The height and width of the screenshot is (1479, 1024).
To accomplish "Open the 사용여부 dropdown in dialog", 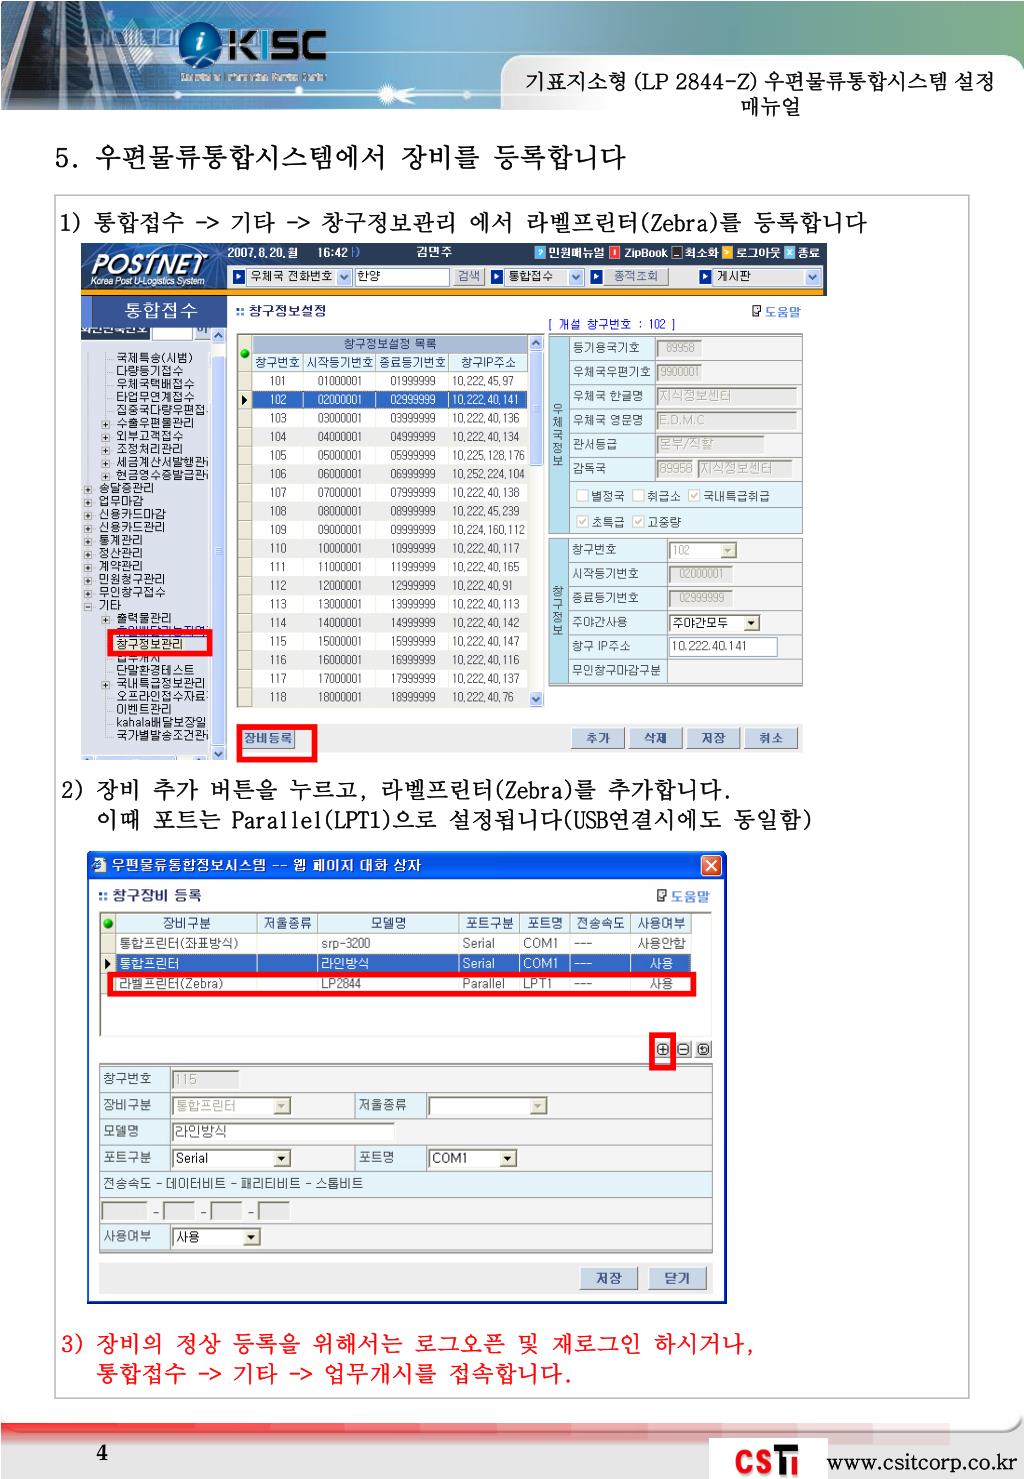I will pyautogui.click(x=251, y=1237).
